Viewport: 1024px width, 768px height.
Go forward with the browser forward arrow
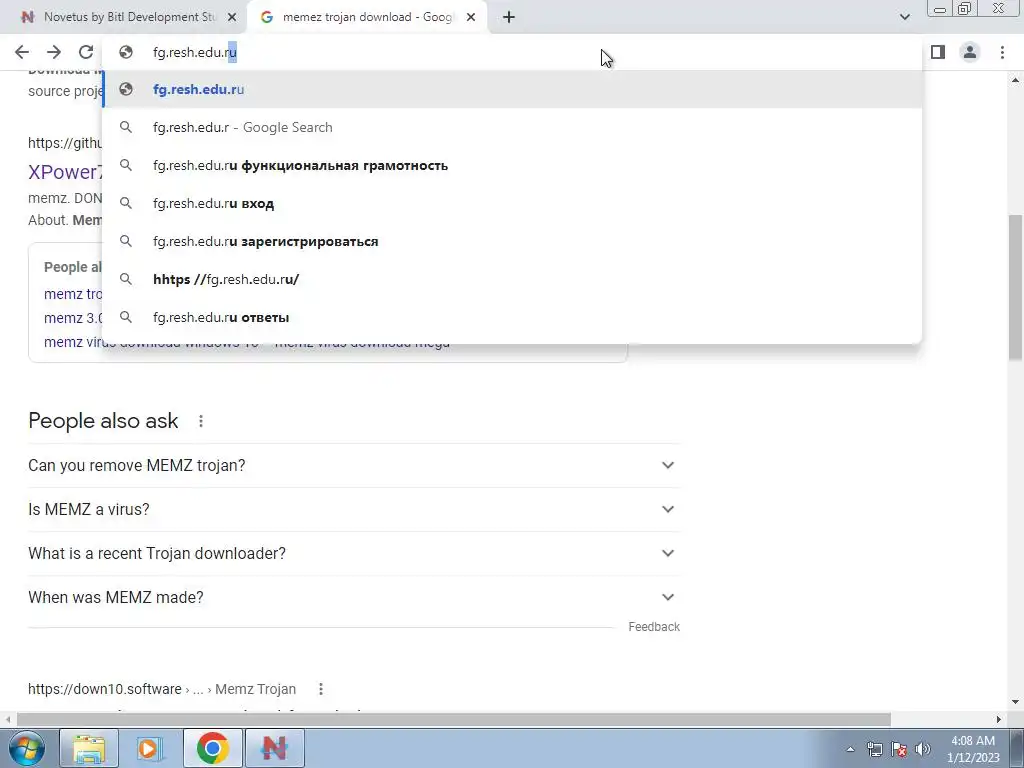[x=54, y=52]
